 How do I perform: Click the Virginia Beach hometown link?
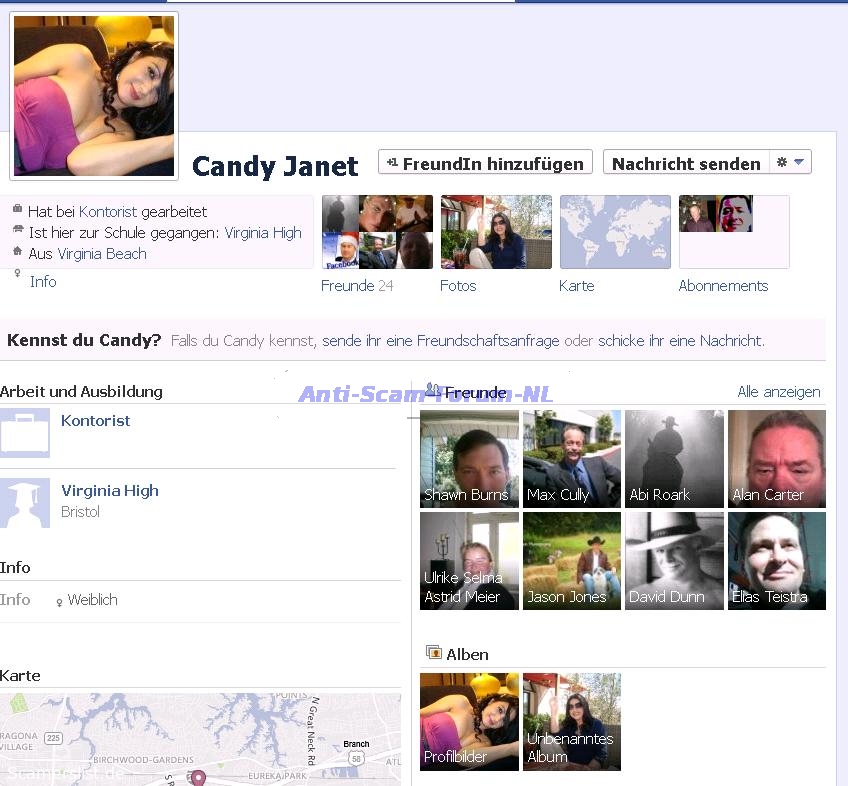click(101, 254)
